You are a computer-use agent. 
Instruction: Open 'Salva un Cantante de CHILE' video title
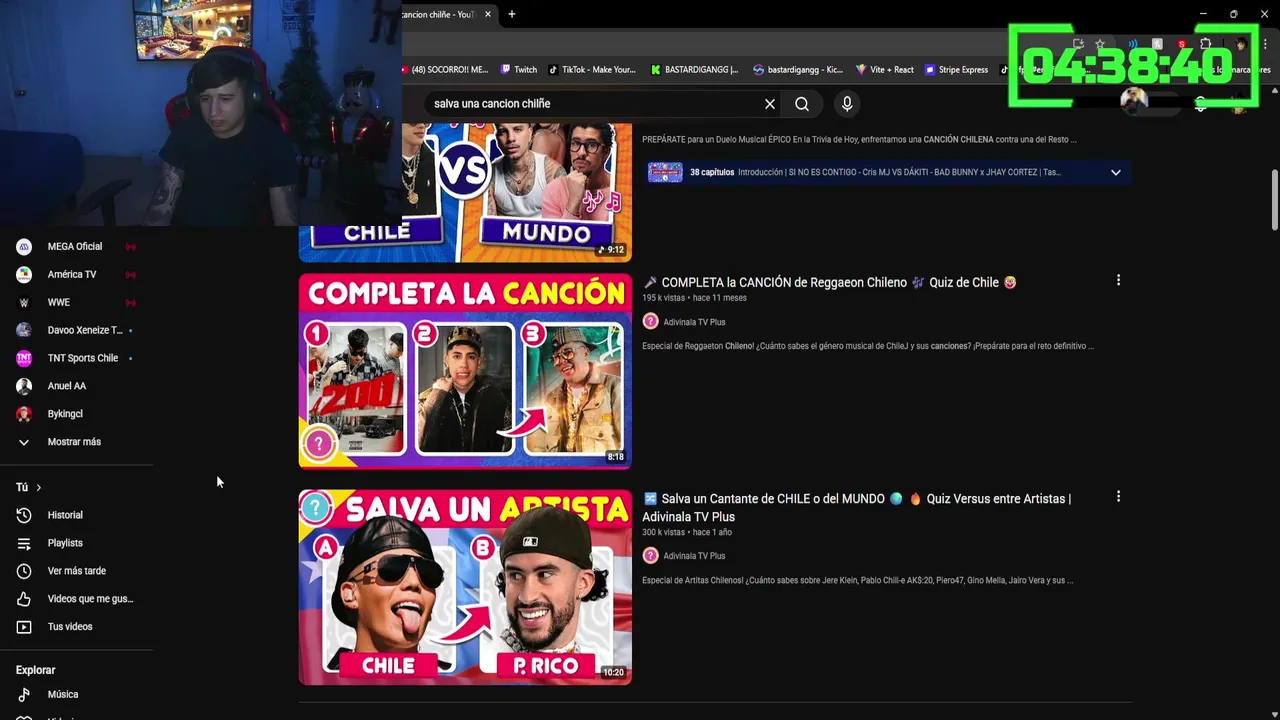856,507
